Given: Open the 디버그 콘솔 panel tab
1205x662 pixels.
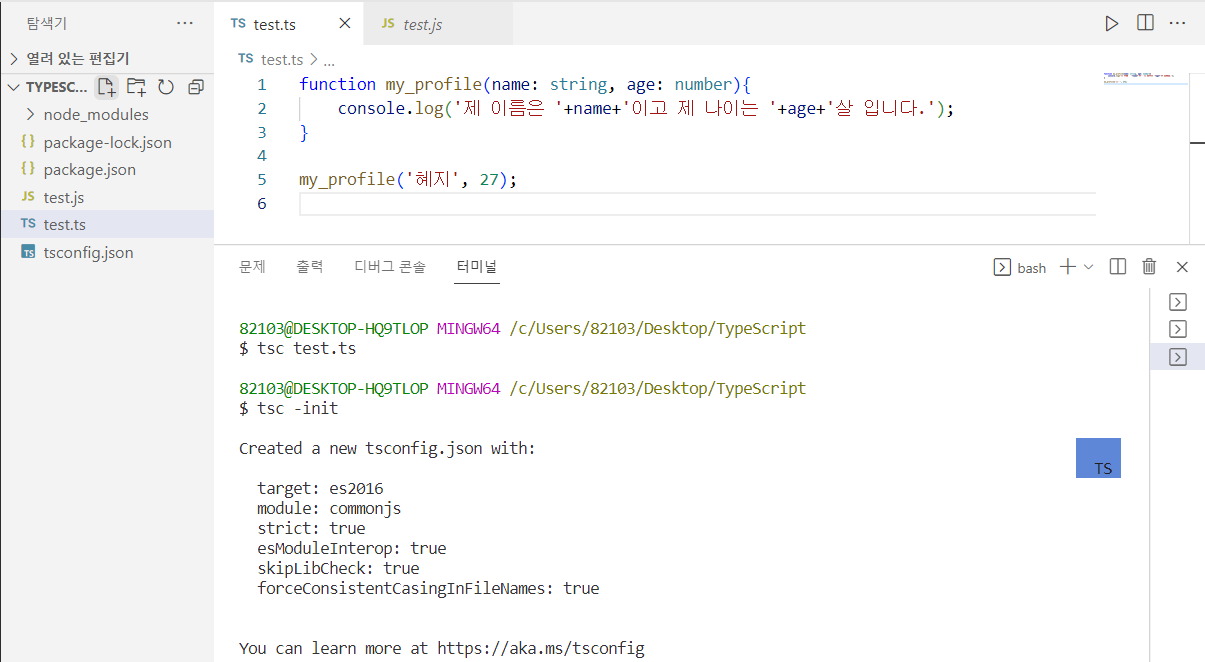Looking at the screenshot, I should (x=390, y=267).
